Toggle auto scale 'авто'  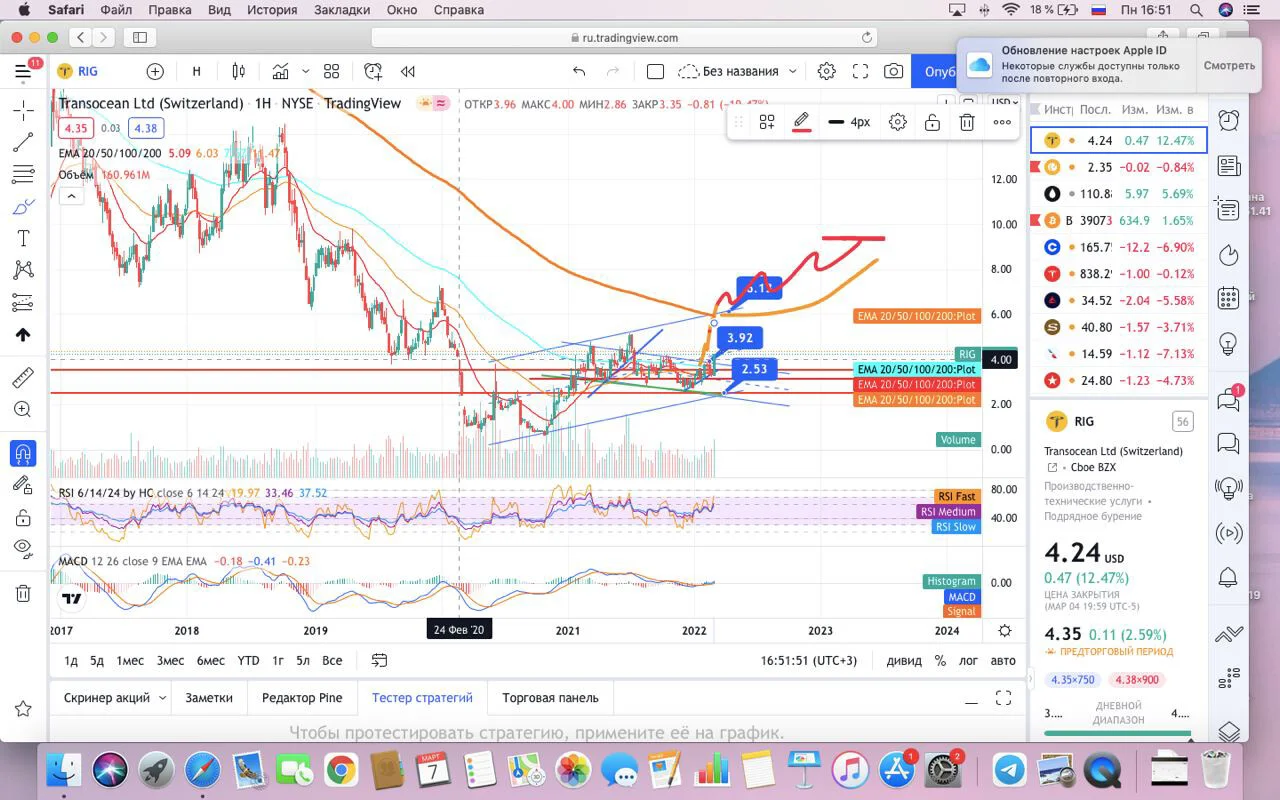pos(1002,660)
